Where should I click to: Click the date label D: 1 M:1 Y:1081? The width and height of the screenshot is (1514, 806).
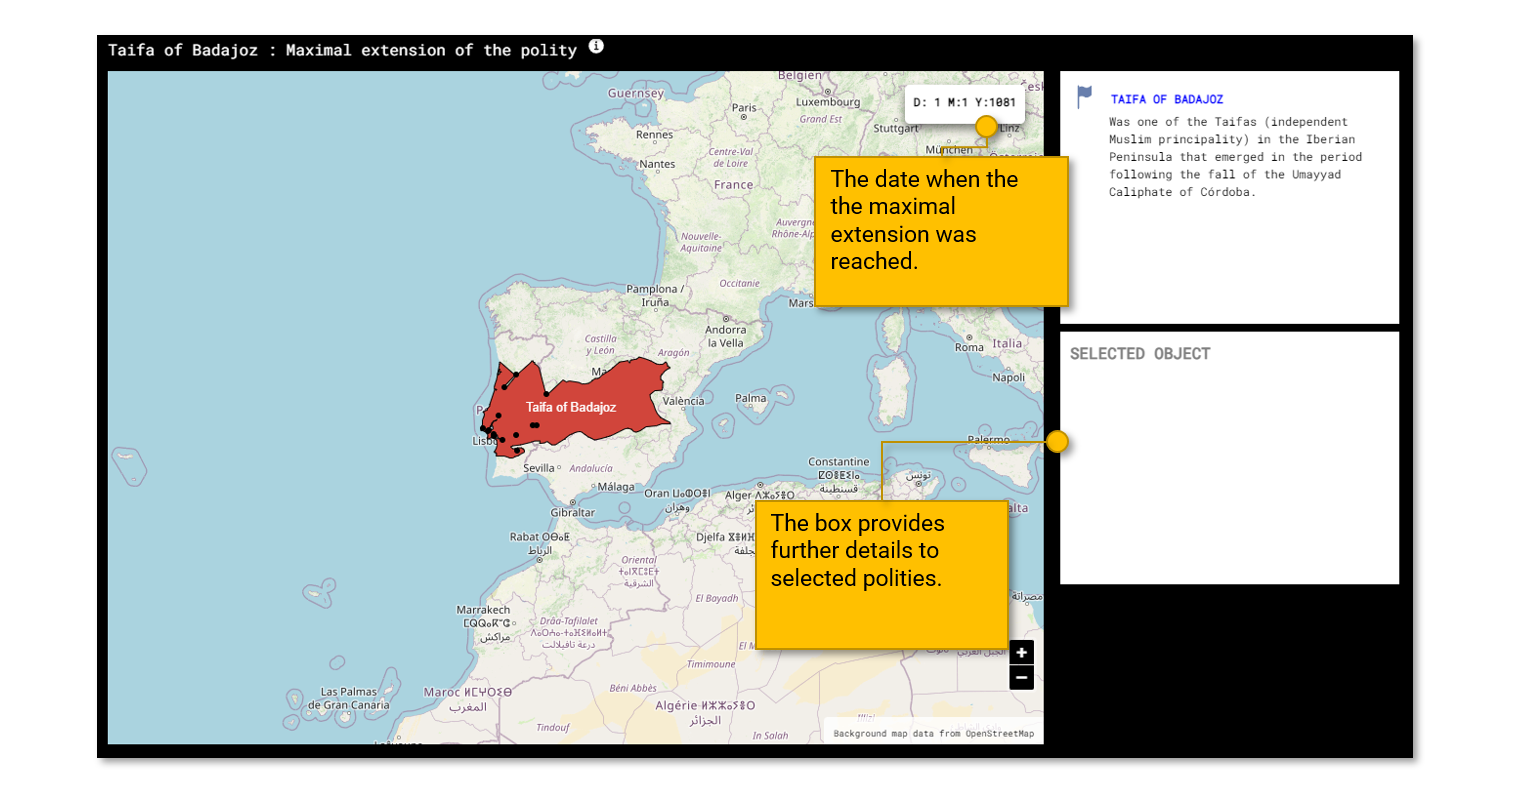click(x=964, y=102)
